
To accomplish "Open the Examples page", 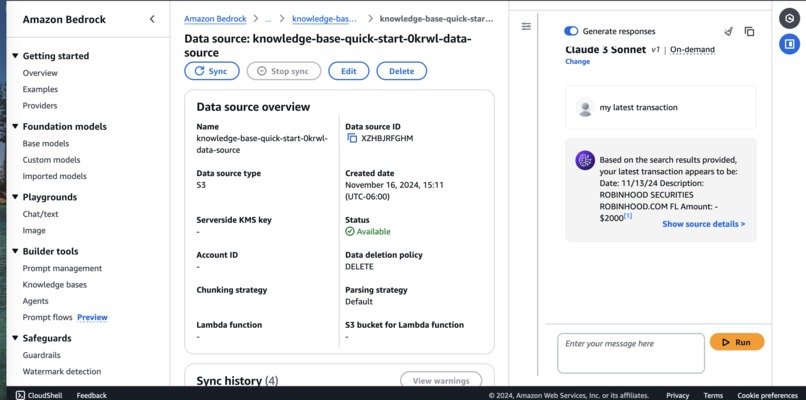I will pos(40,89).
